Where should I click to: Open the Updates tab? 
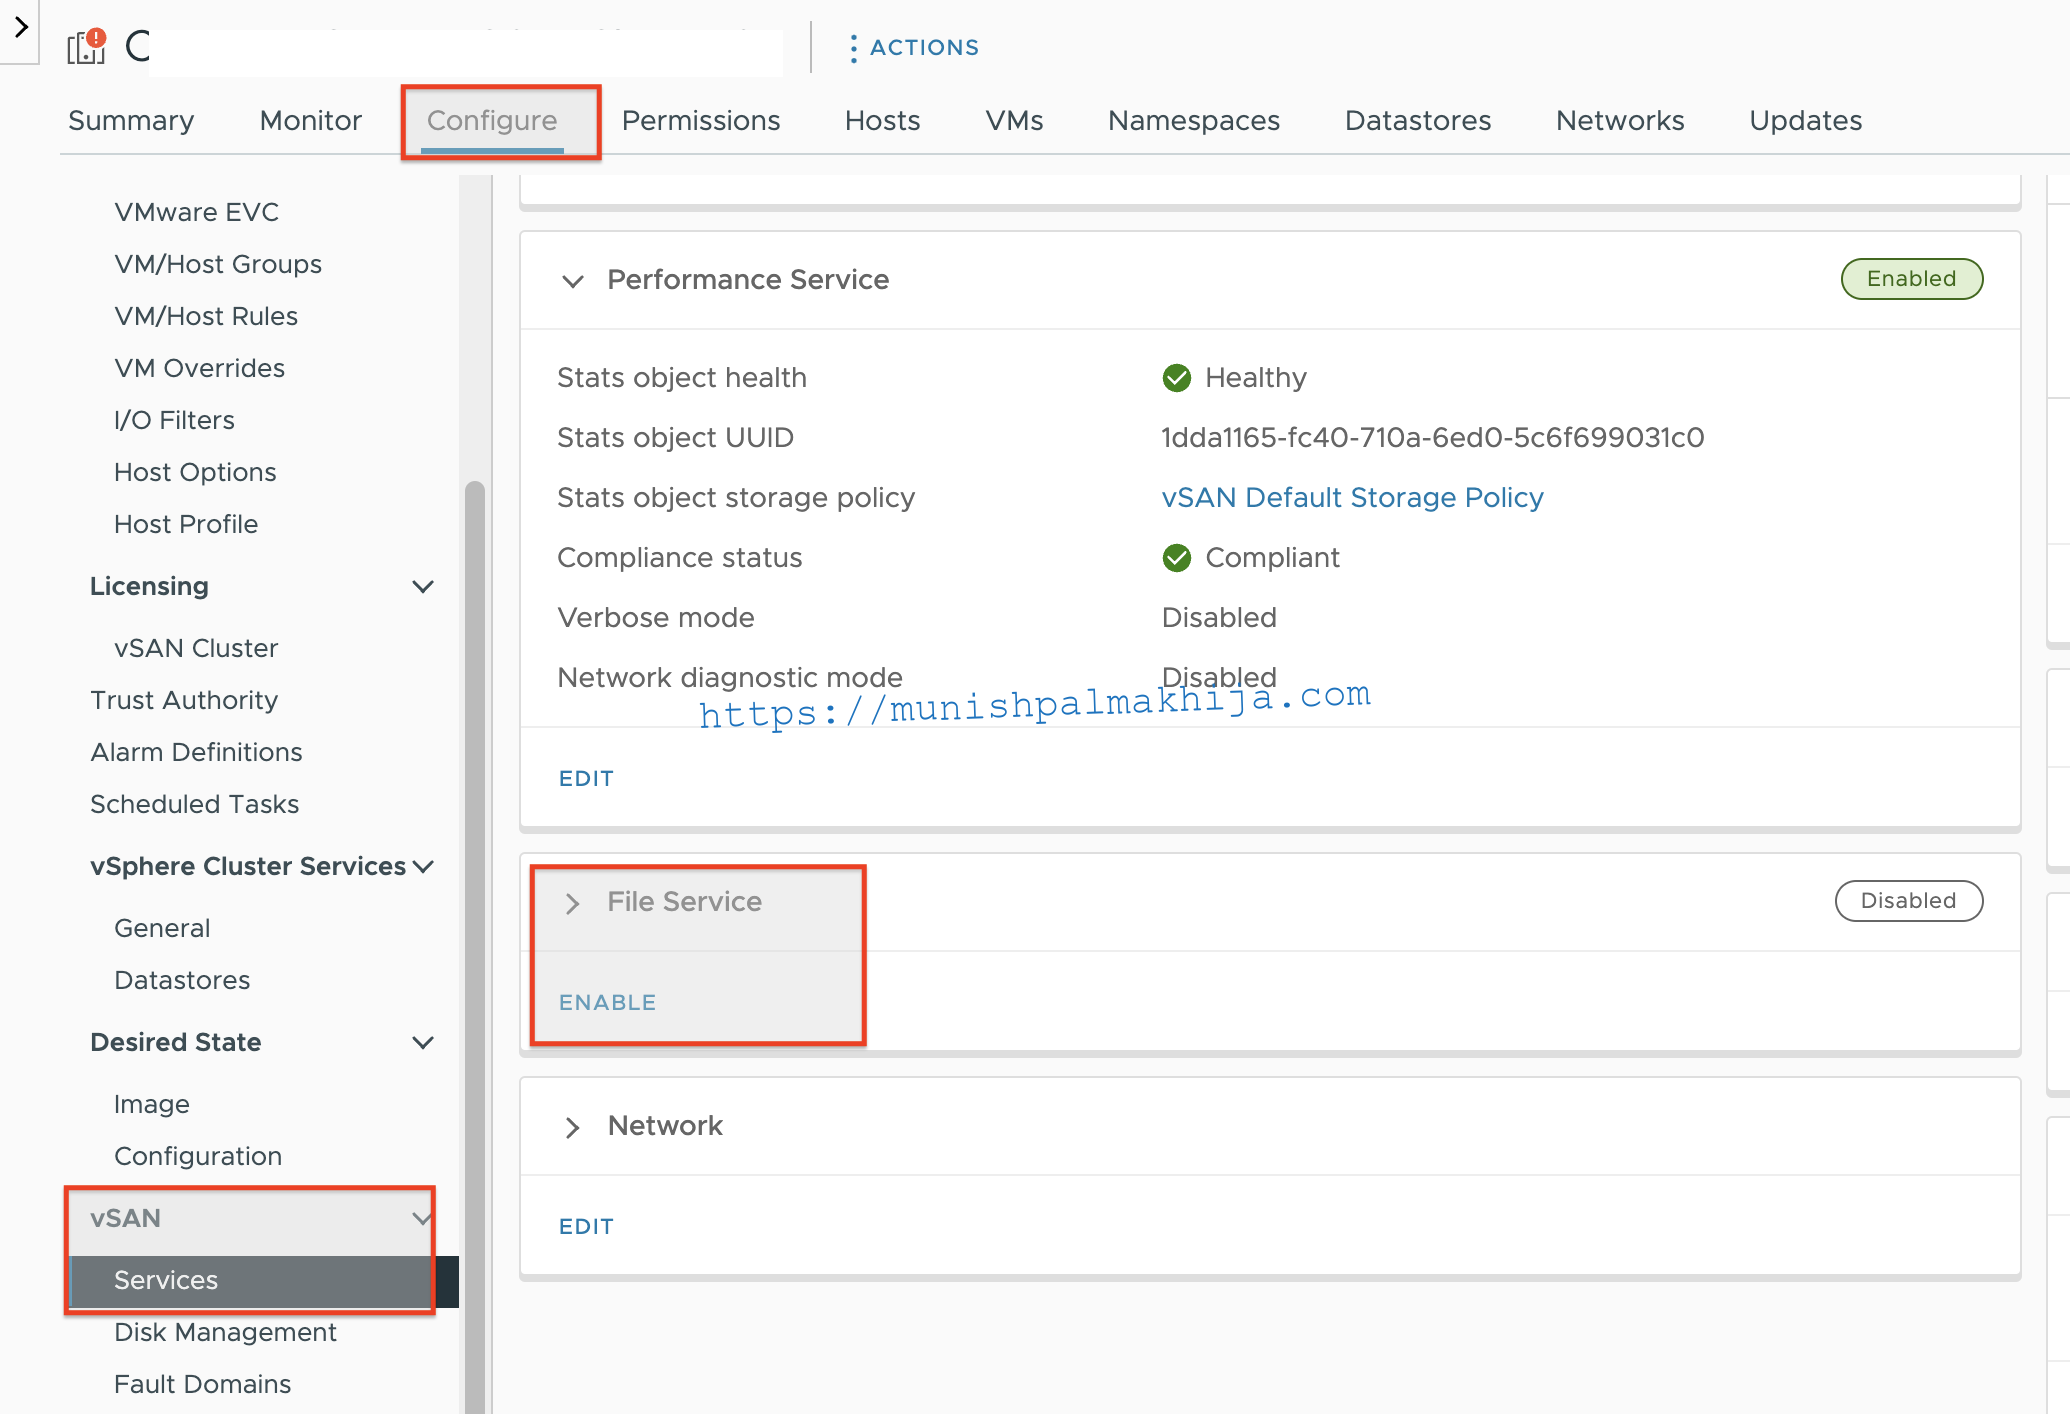coord(1806,121)
